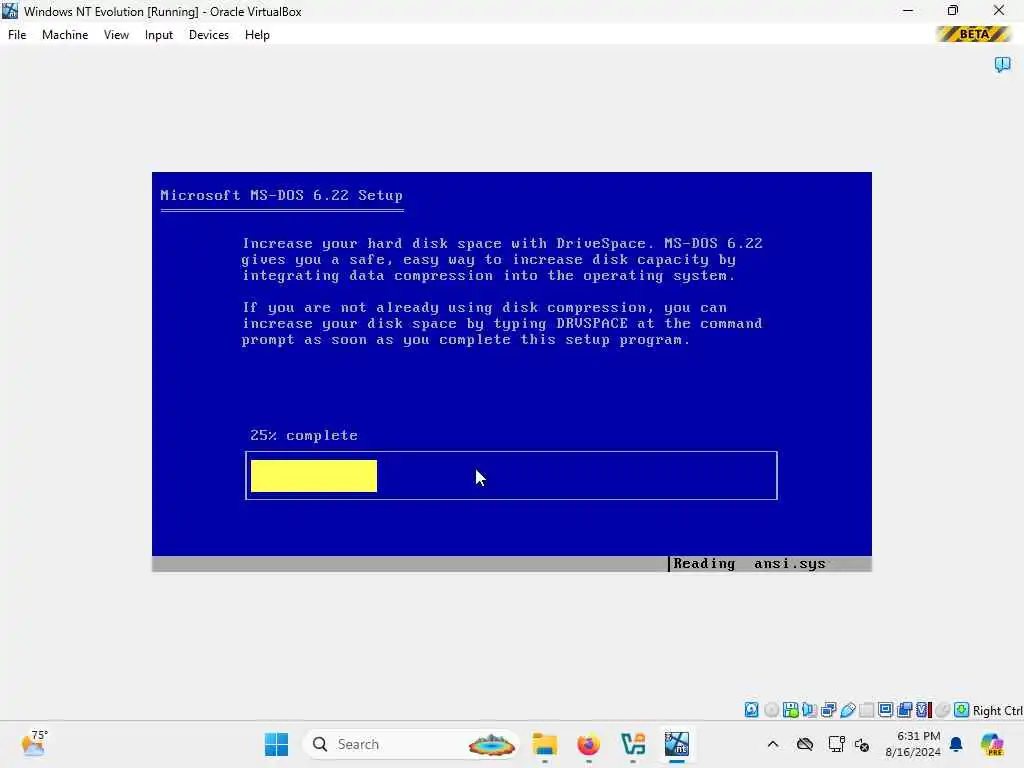Open the Devices menu
Viewport: 1024px width, 768px height.
pos(209,35)
